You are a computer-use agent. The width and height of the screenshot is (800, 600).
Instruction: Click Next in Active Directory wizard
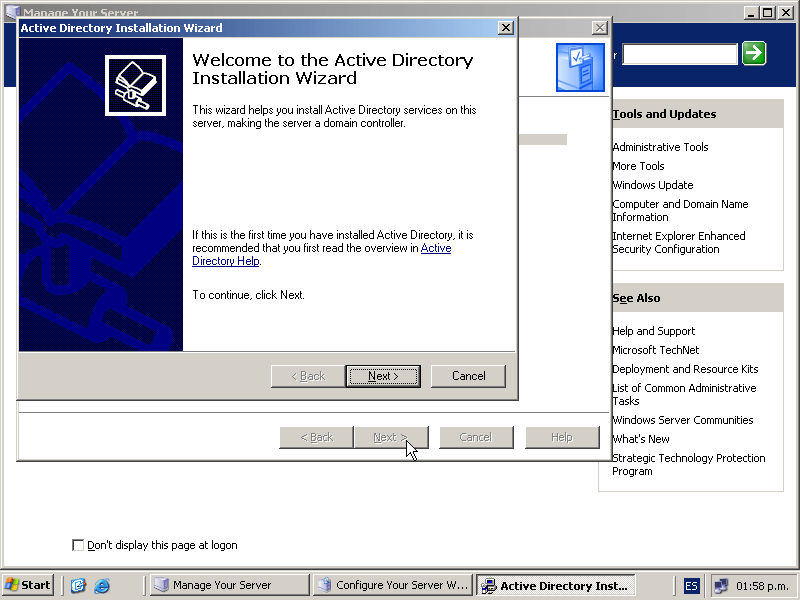point(382,376)
